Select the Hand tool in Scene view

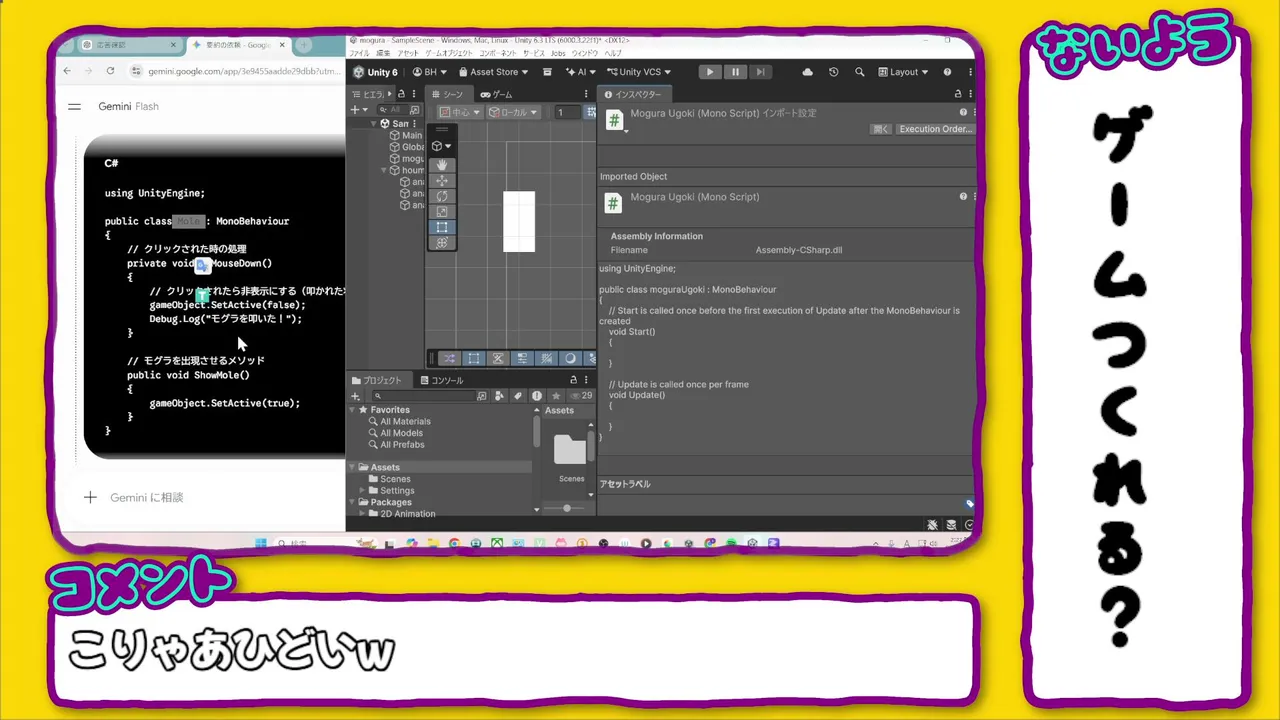[441, 166]
